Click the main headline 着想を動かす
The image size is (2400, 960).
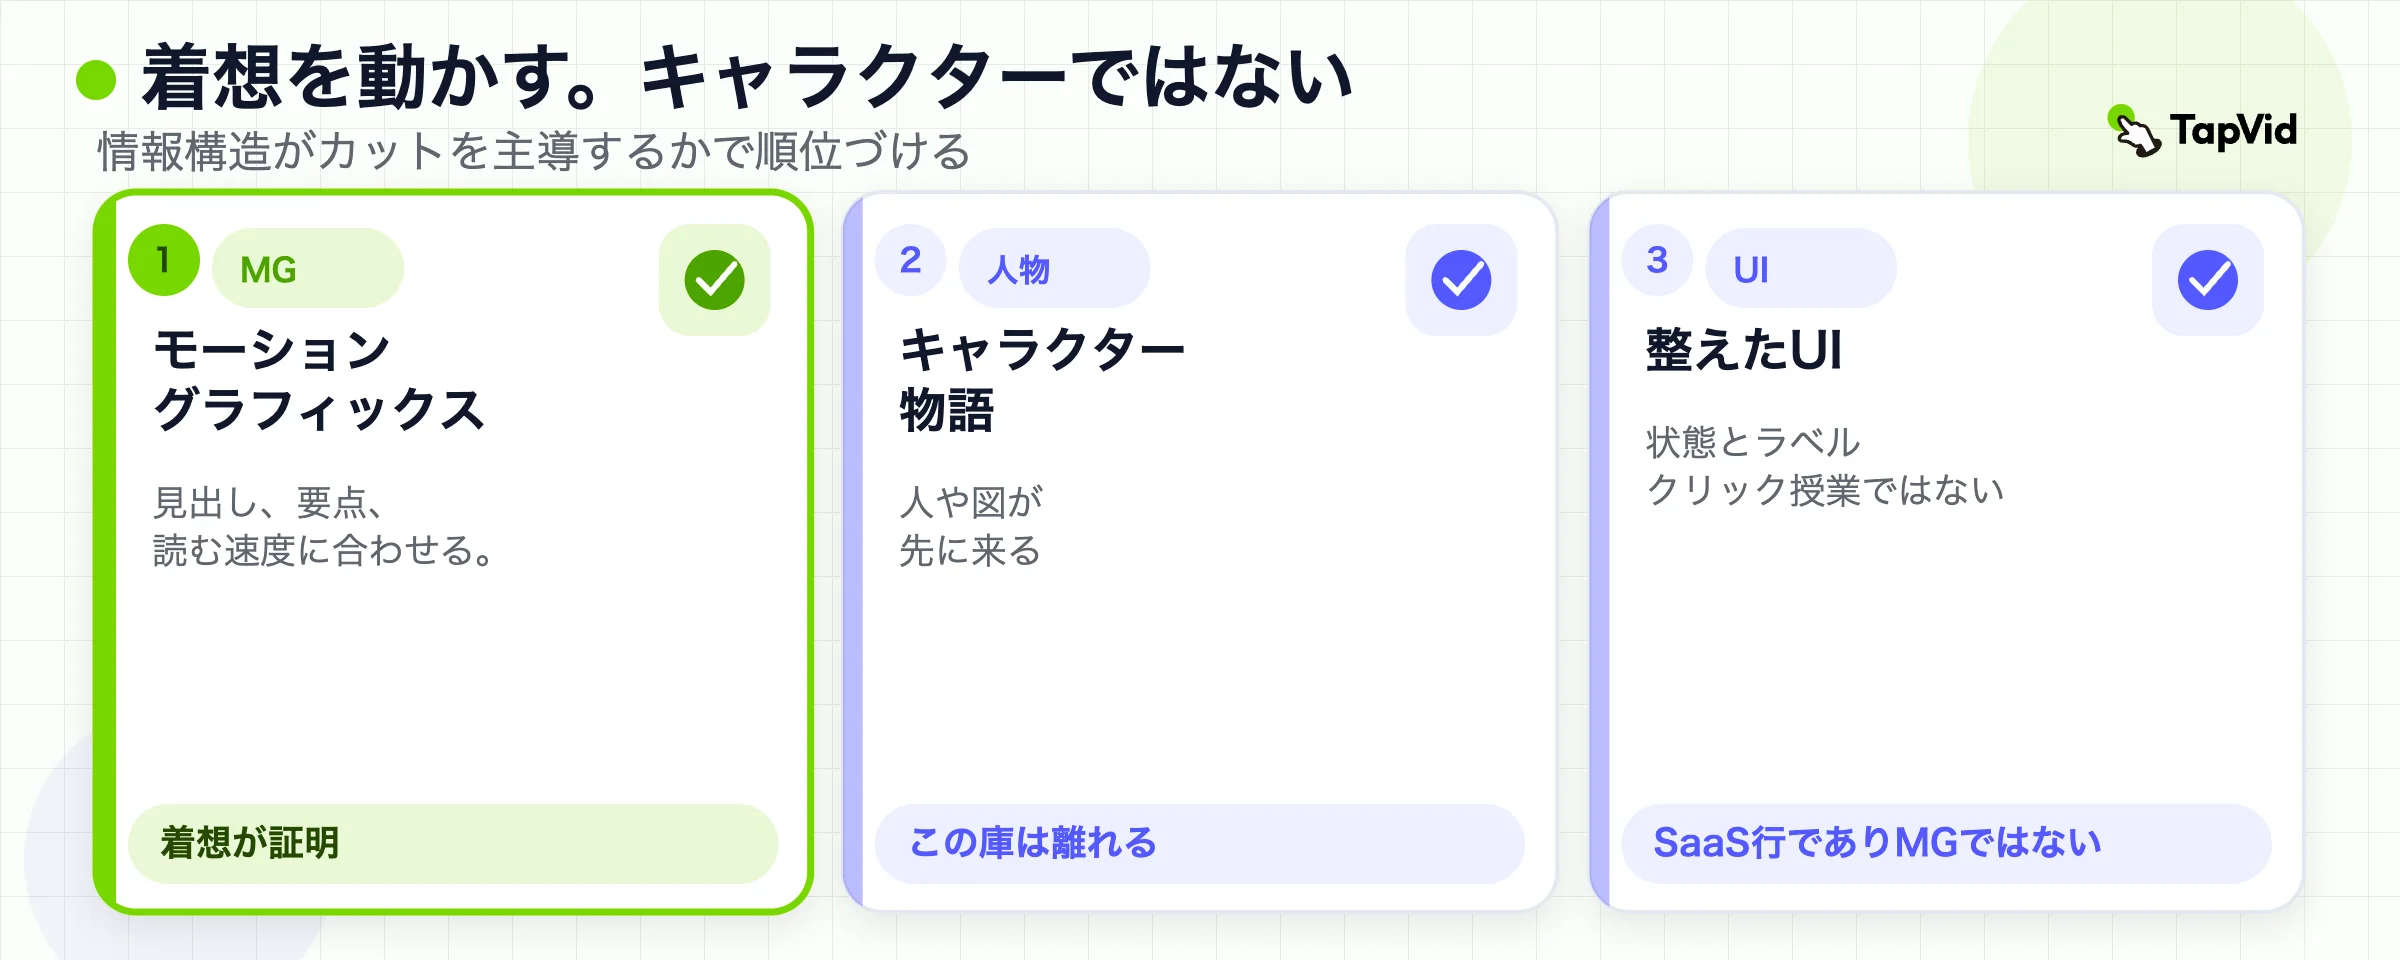coord(372,77)
